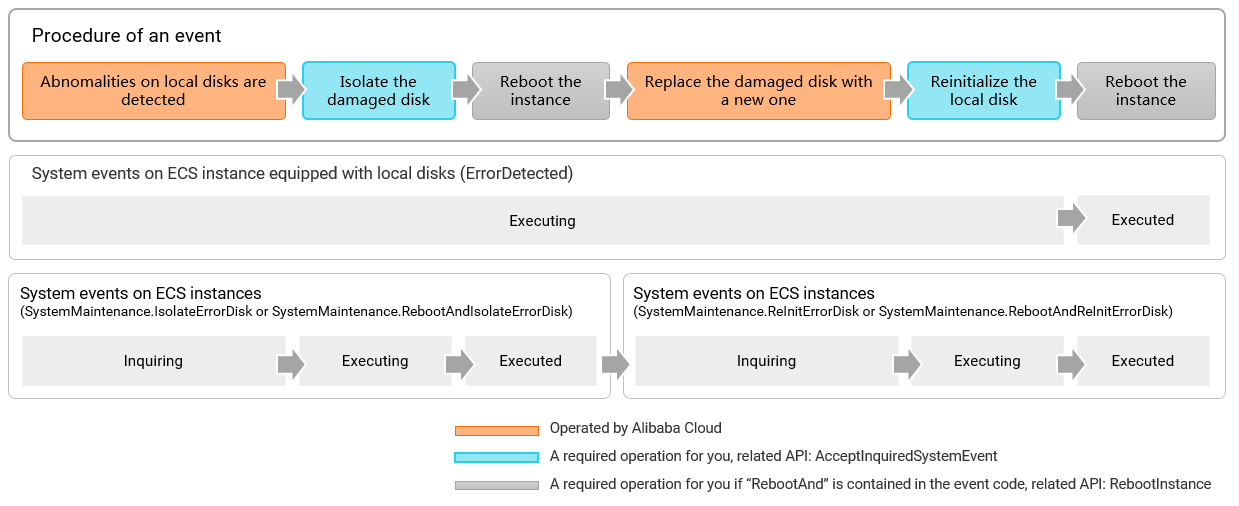Click Replace the damaged disk box
1239x506 pixels.
[758, 91]
